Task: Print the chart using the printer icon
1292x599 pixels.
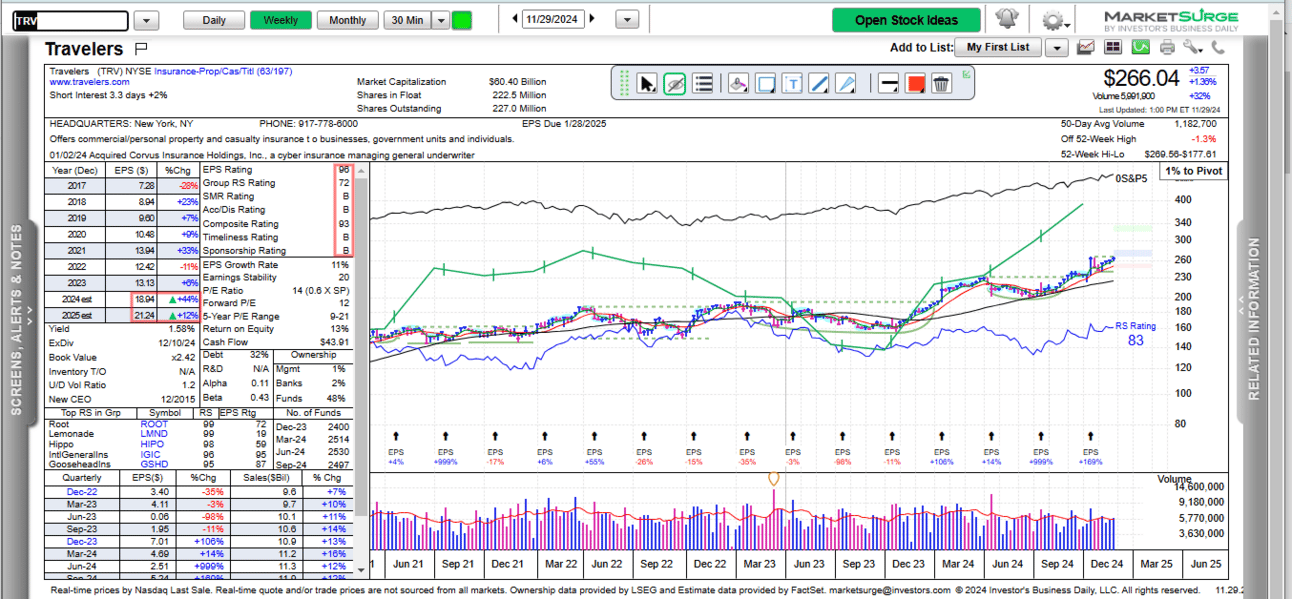Action: (1167, 47)
